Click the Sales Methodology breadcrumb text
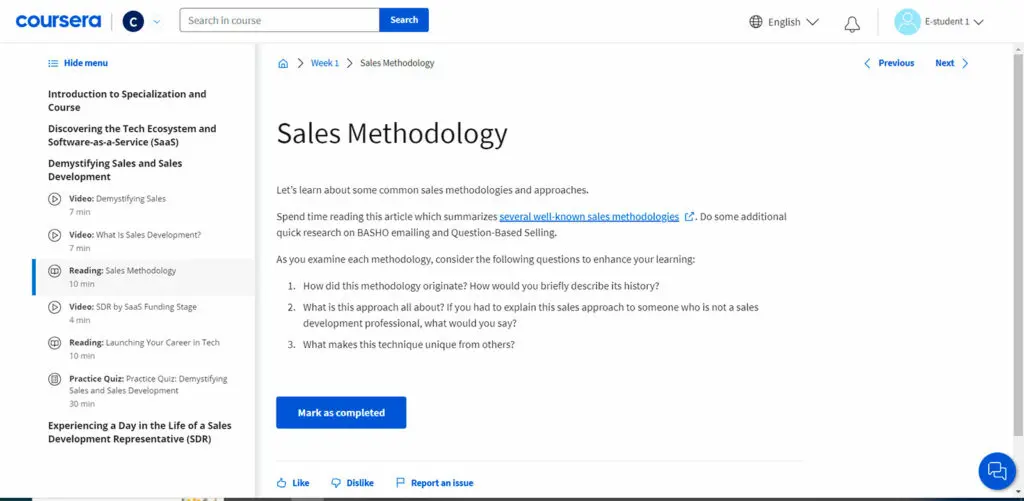Screen dimensions: 1024x501 pos(397,63)
